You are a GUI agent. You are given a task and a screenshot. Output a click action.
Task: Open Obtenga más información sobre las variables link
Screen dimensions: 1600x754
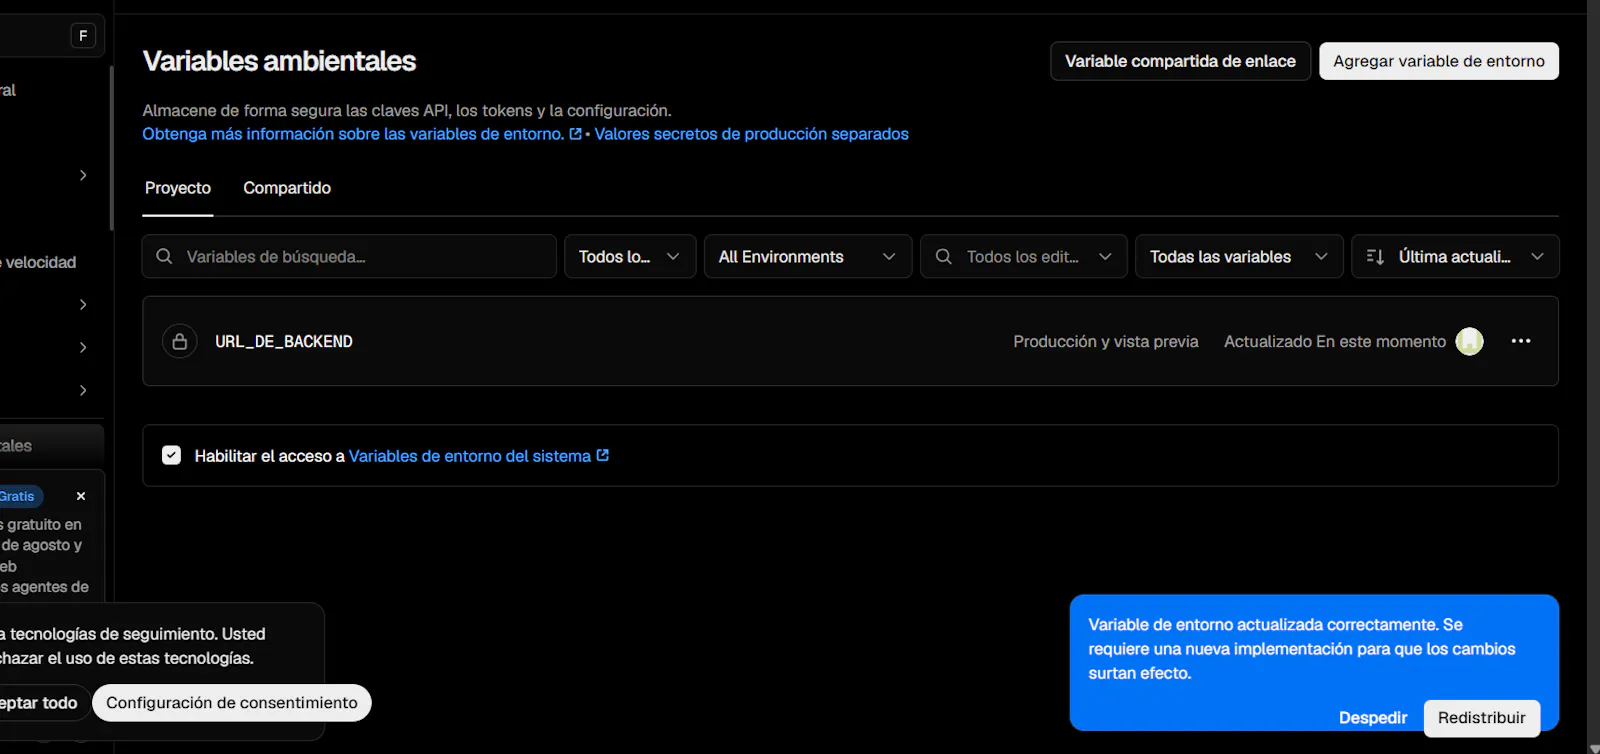(362, 134)
